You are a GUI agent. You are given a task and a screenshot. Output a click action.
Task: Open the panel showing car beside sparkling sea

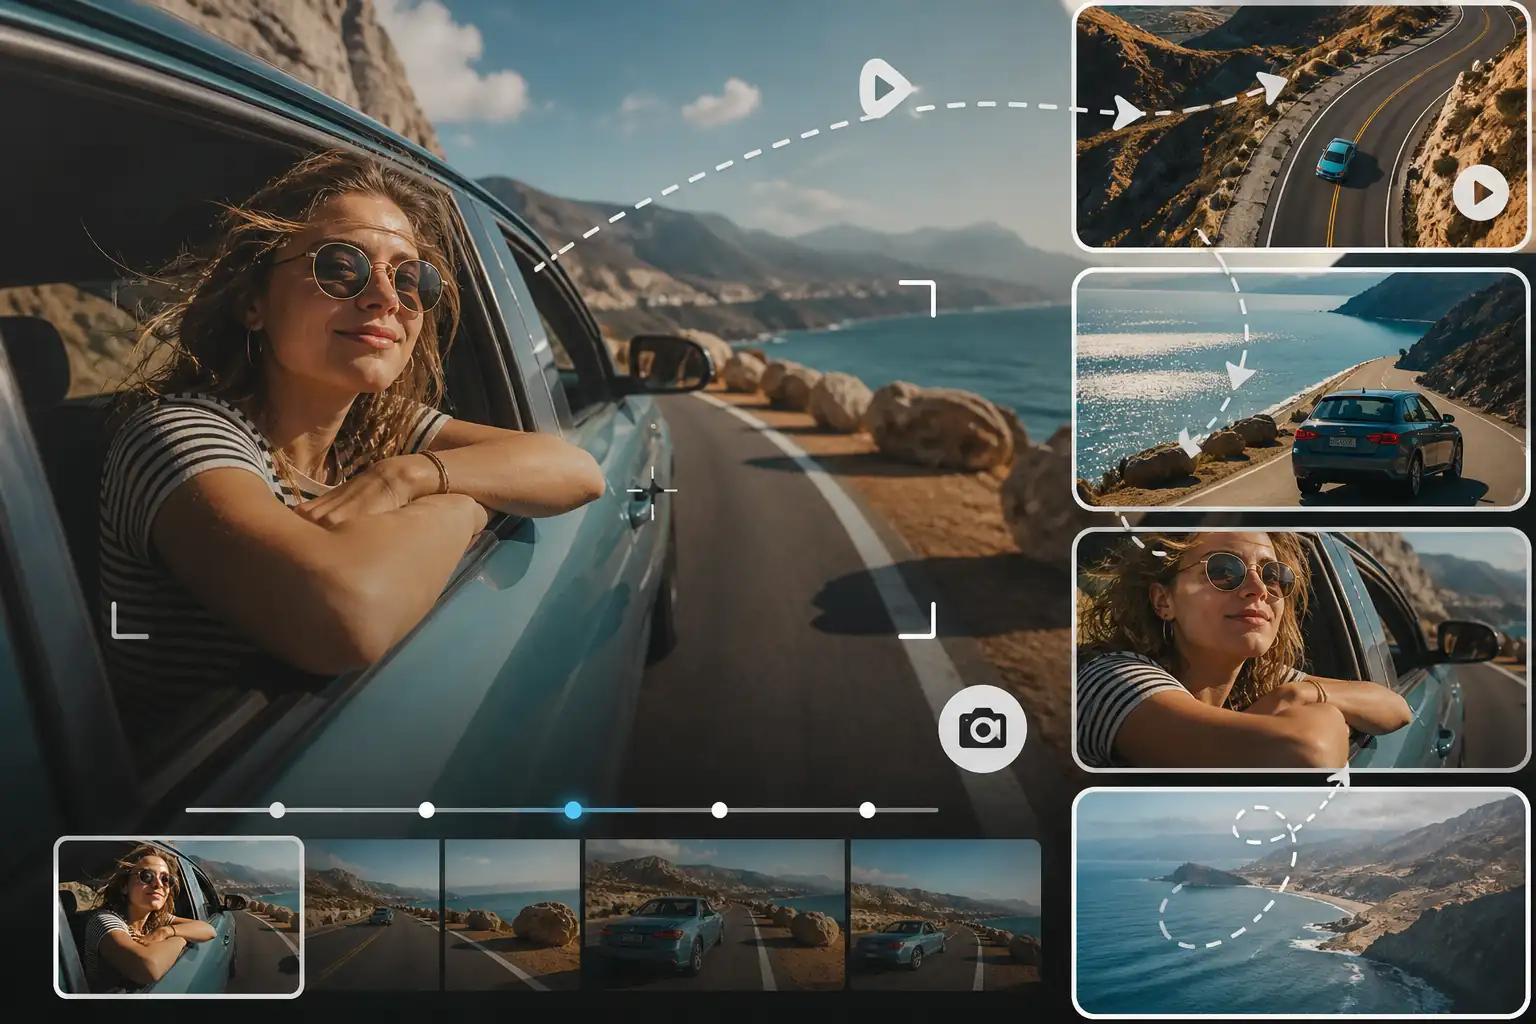click(x=1301, y=389)
